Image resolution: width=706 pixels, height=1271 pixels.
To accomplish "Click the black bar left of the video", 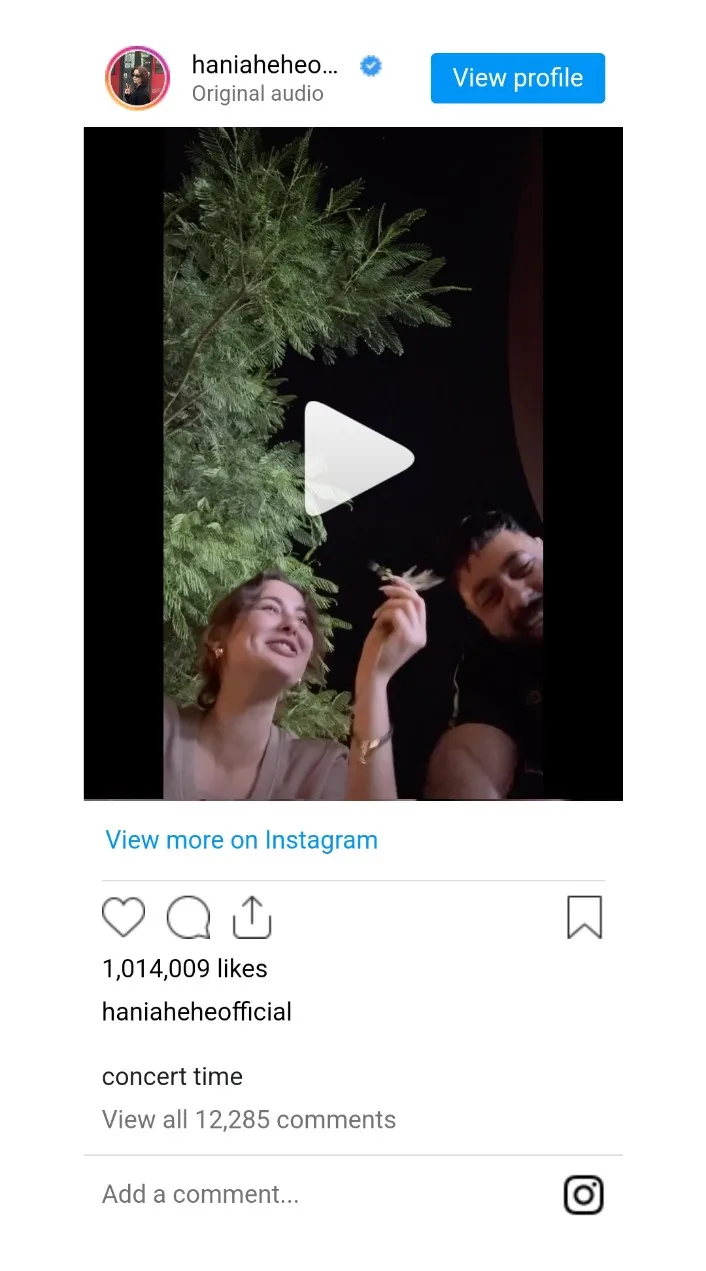I will pos(123,460).
